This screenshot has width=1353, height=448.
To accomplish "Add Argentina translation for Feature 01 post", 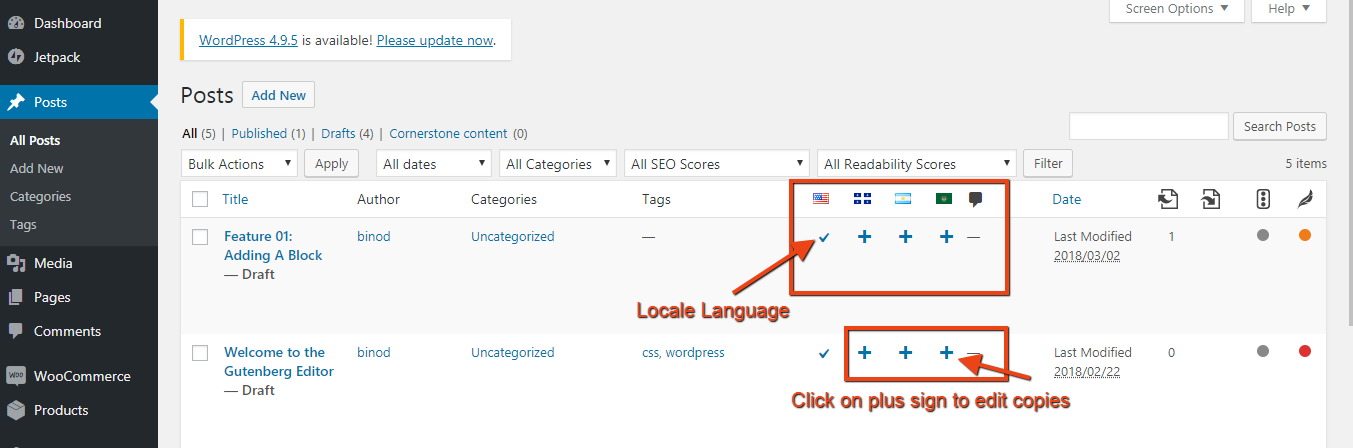I will [x=905, y=237].
